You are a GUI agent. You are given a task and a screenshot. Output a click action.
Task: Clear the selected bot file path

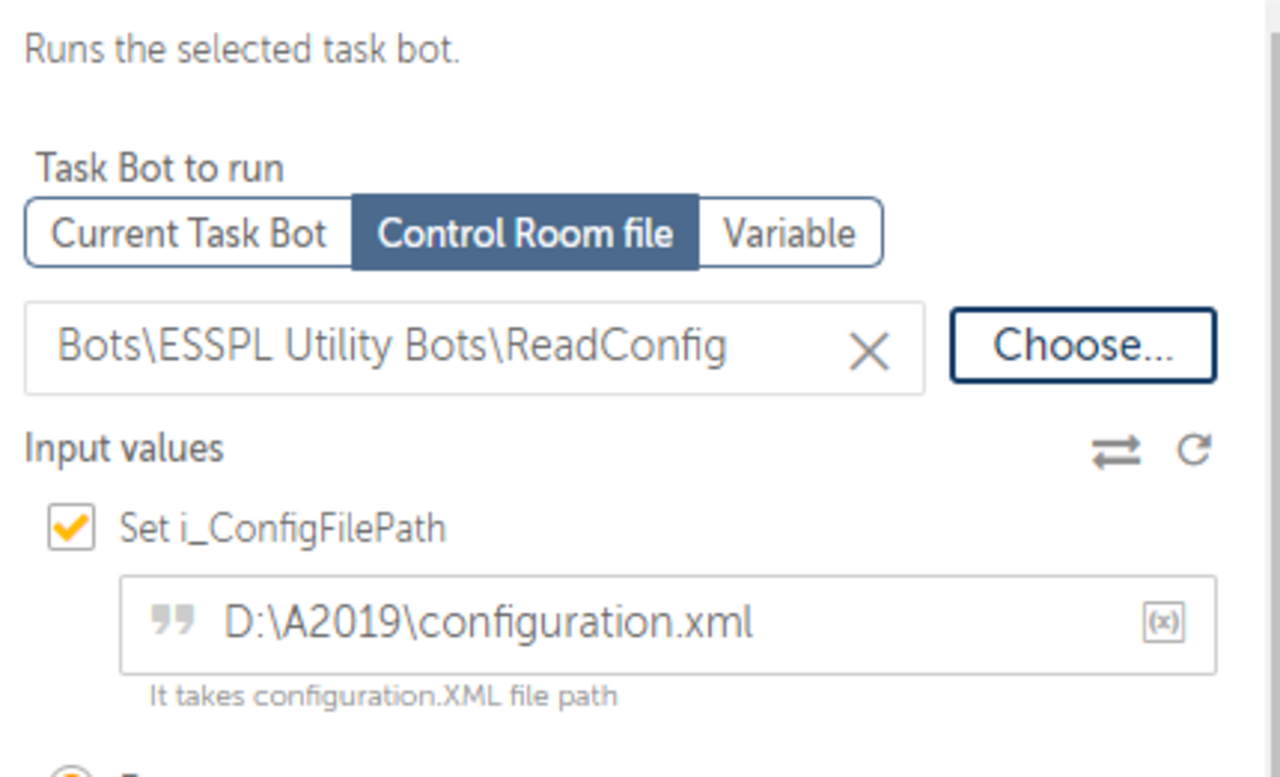click(868, 351)
